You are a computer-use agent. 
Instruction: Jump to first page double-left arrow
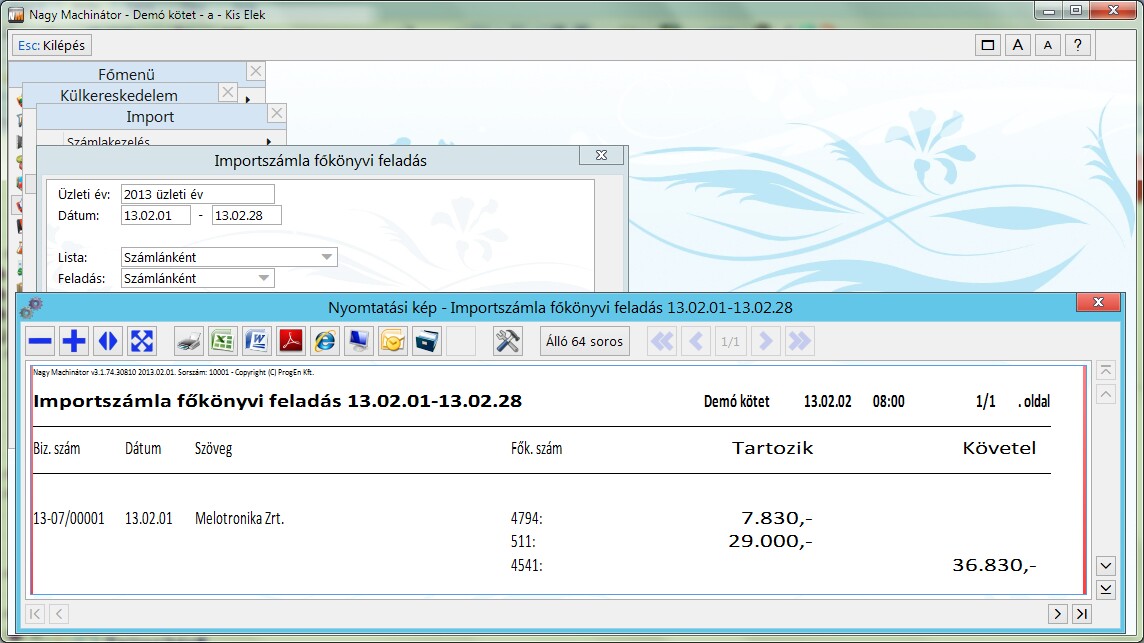point(662,341)
